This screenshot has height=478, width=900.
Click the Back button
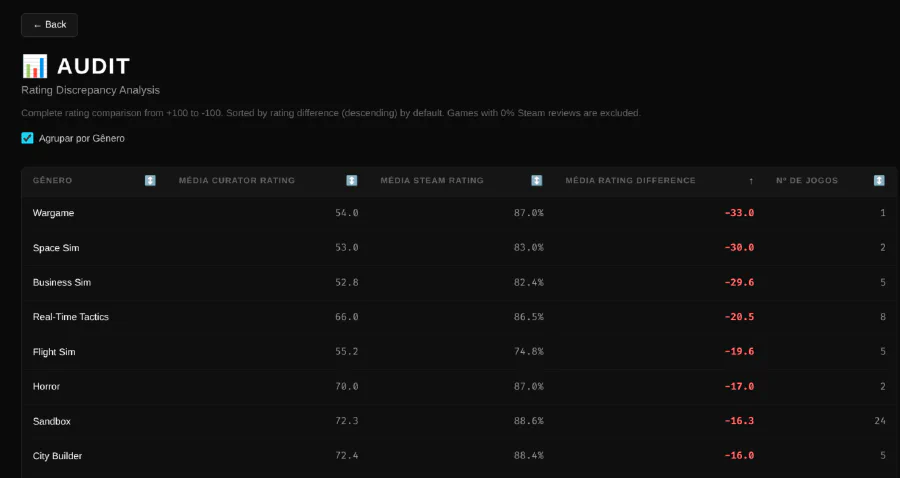[49, 25]
